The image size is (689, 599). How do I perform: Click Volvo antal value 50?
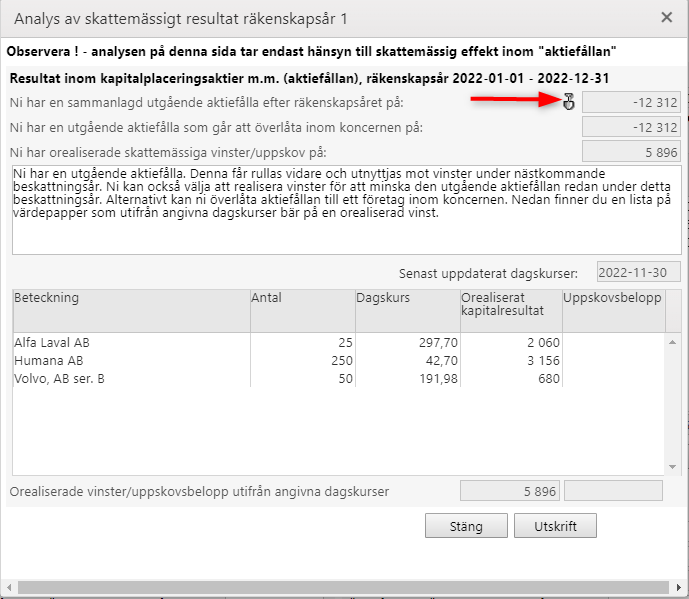coord(345,378)
